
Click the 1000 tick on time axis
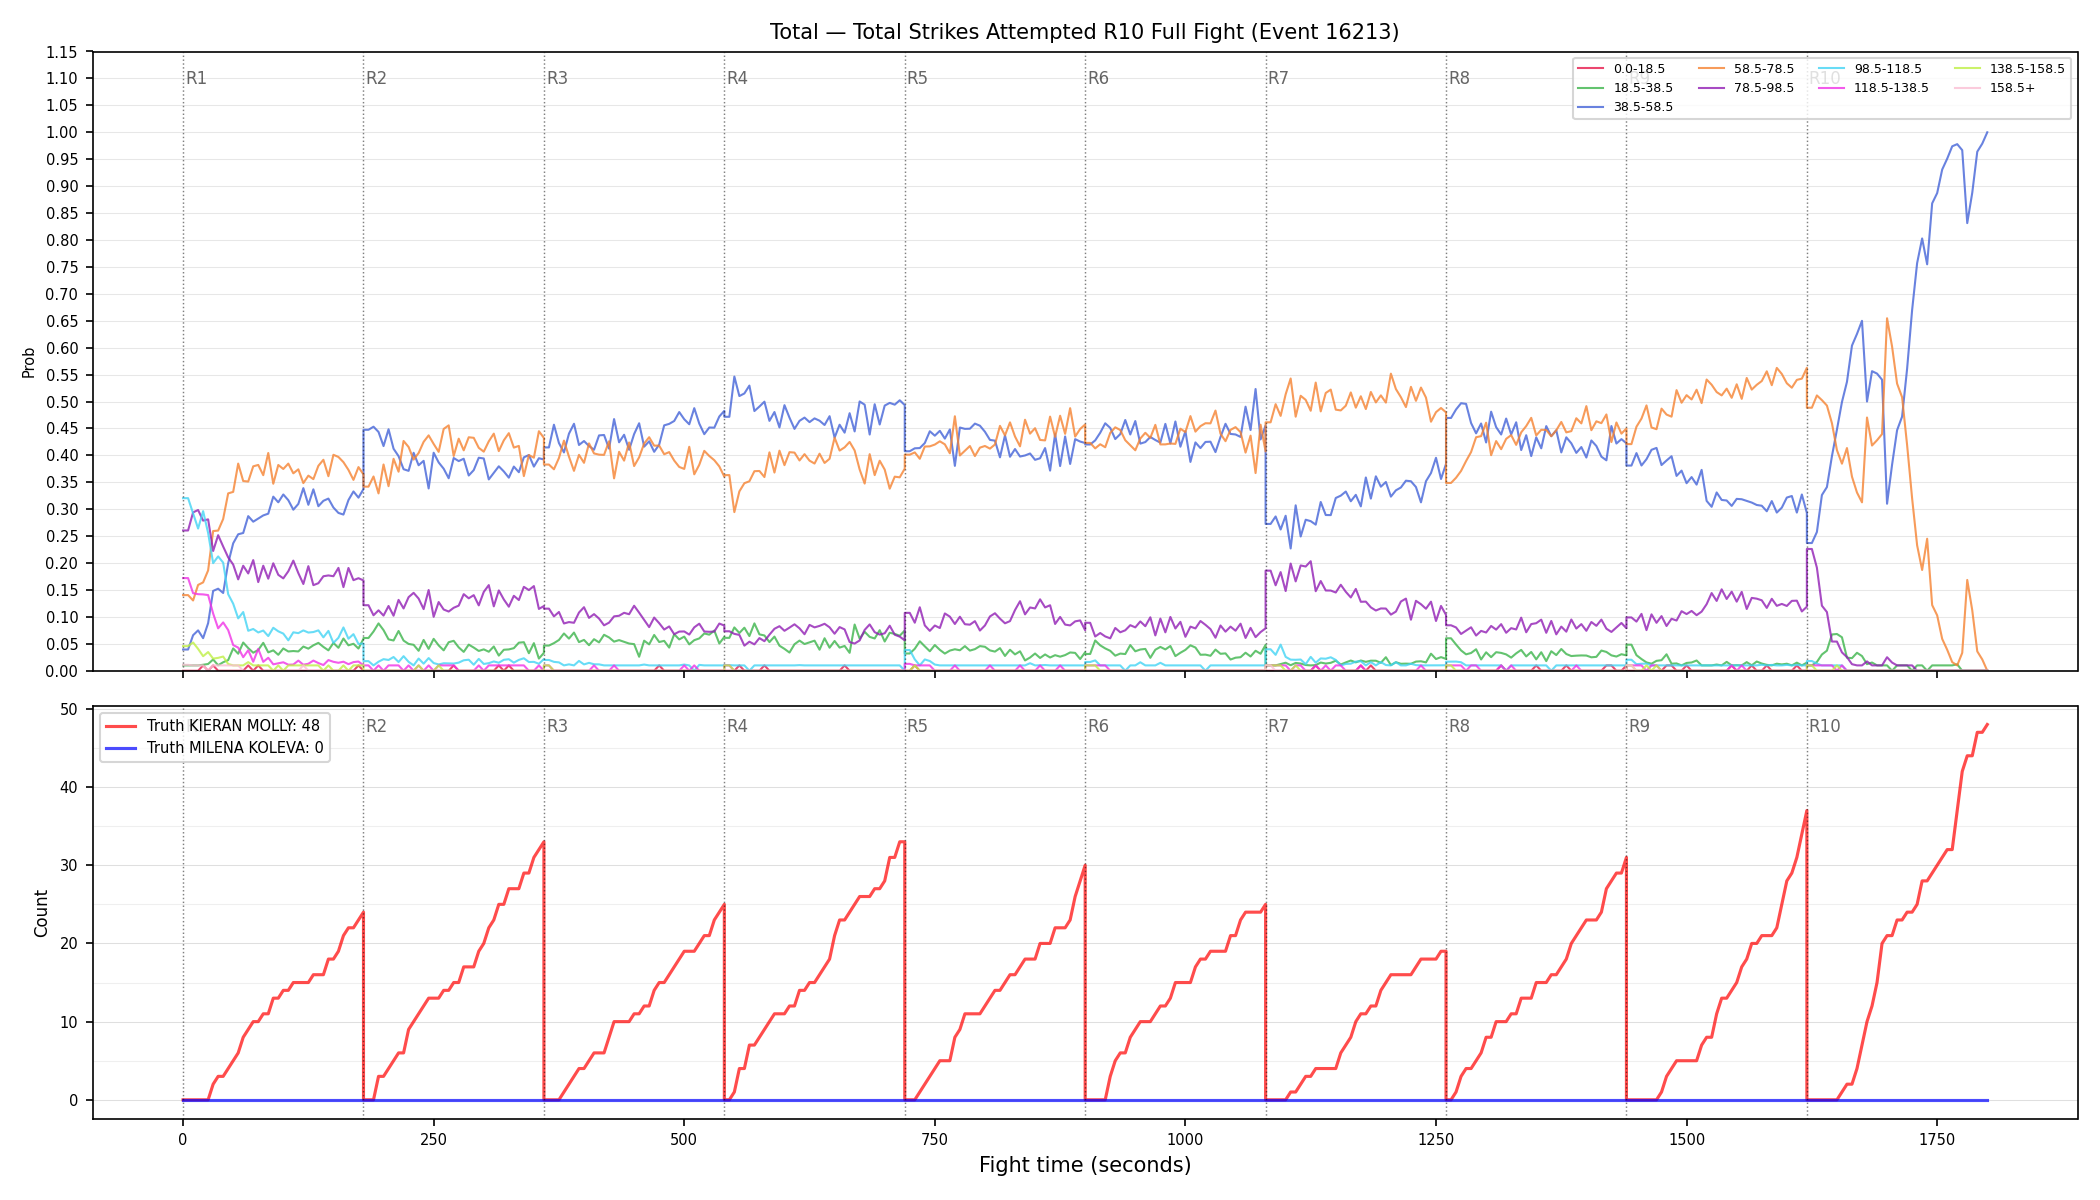[1185, 1139]
